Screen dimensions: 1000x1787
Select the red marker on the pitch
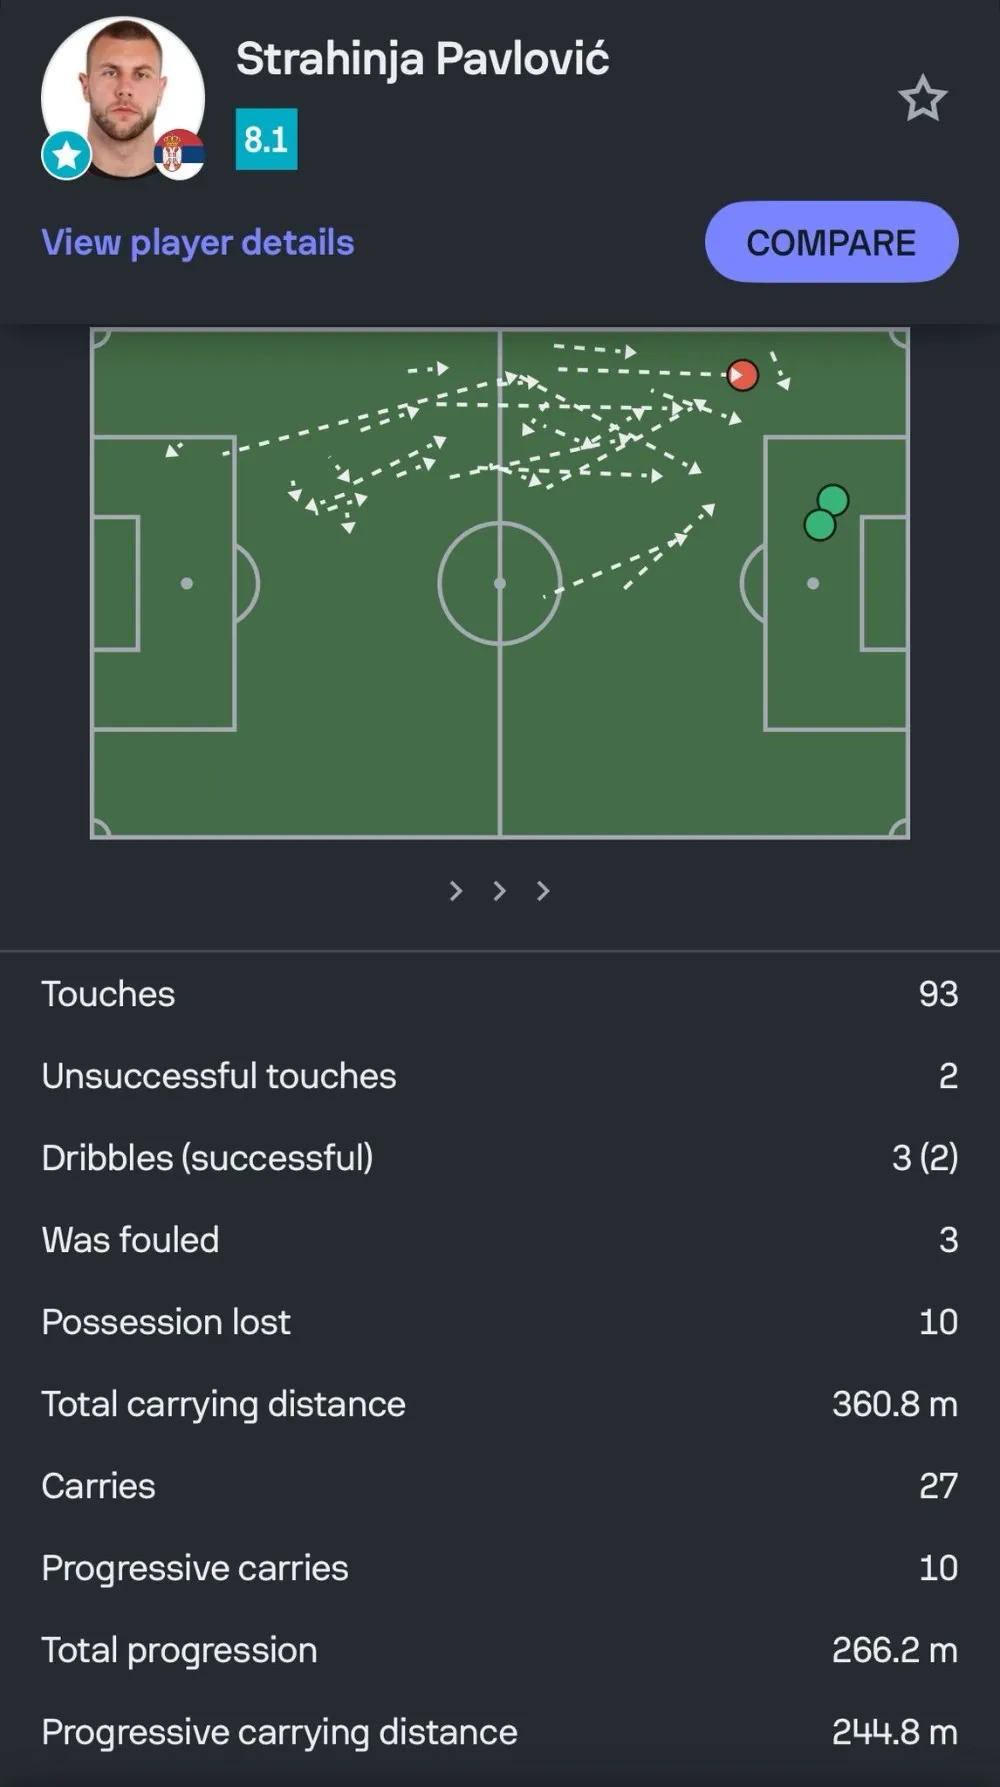pyautogui.click(x=742, y=375)
